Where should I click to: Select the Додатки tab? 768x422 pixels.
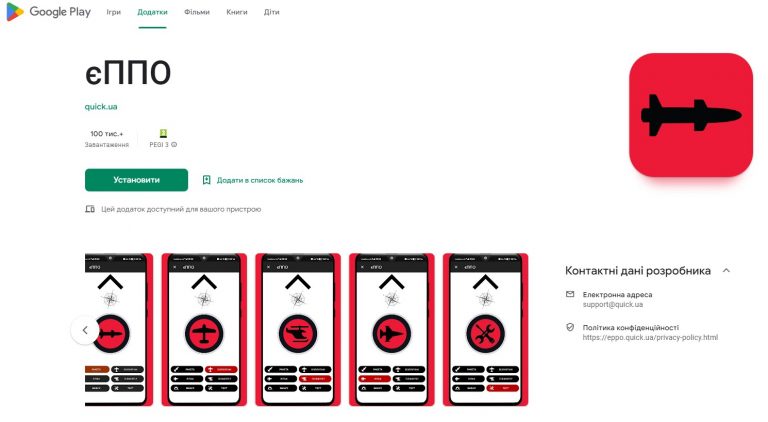pyautogui.click(x=152, y=12)
